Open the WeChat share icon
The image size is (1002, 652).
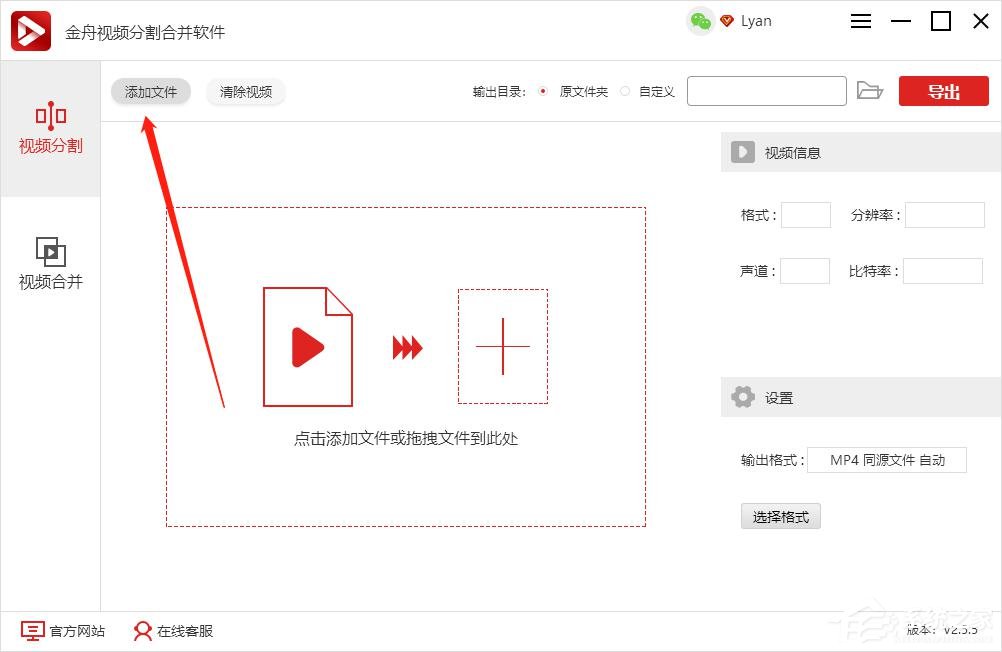[x=700, y=20]
